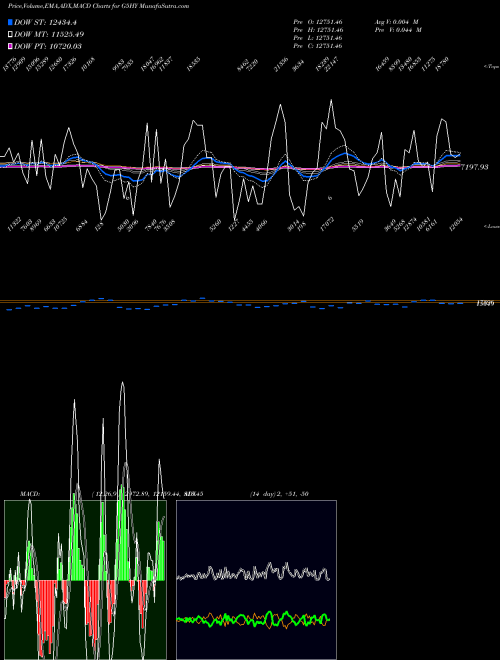Click the 'Pre O: 12751.46' value

click(318, 22)
